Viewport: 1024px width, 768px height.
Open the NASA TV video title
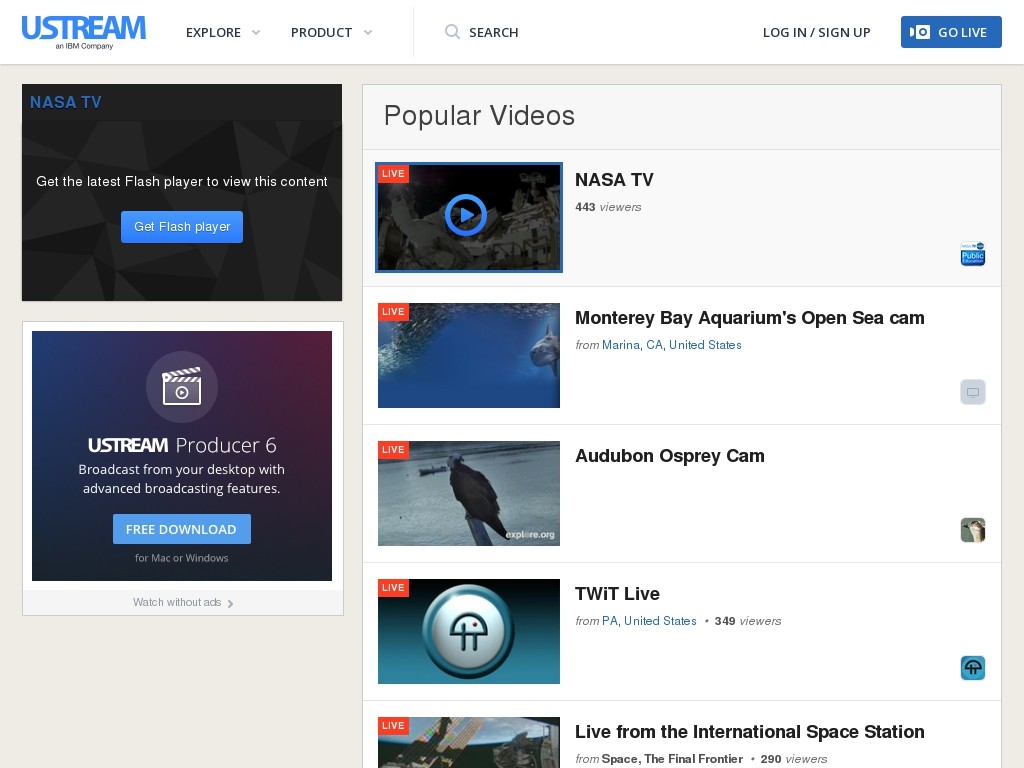[x=614, y=180]
